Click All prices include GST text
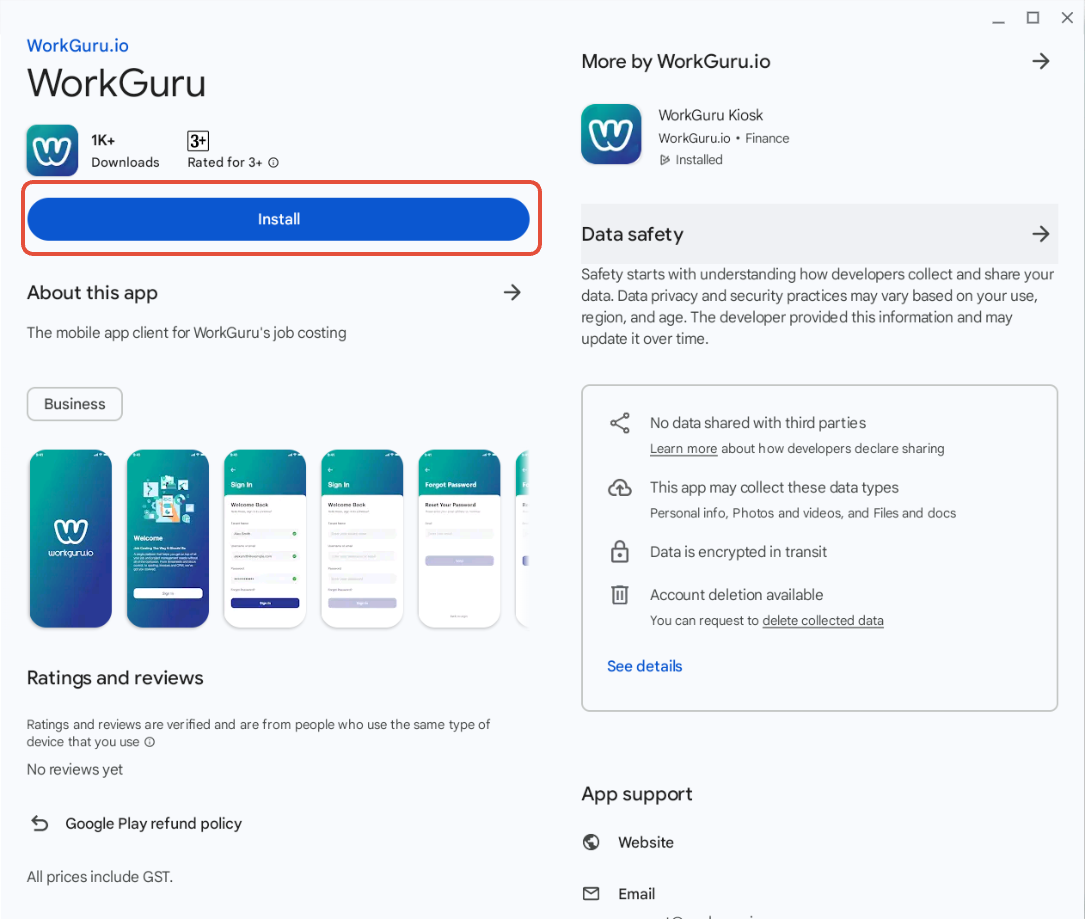Image resolution: width=1085 pixels, height=919 pixels. click(100, 877)
